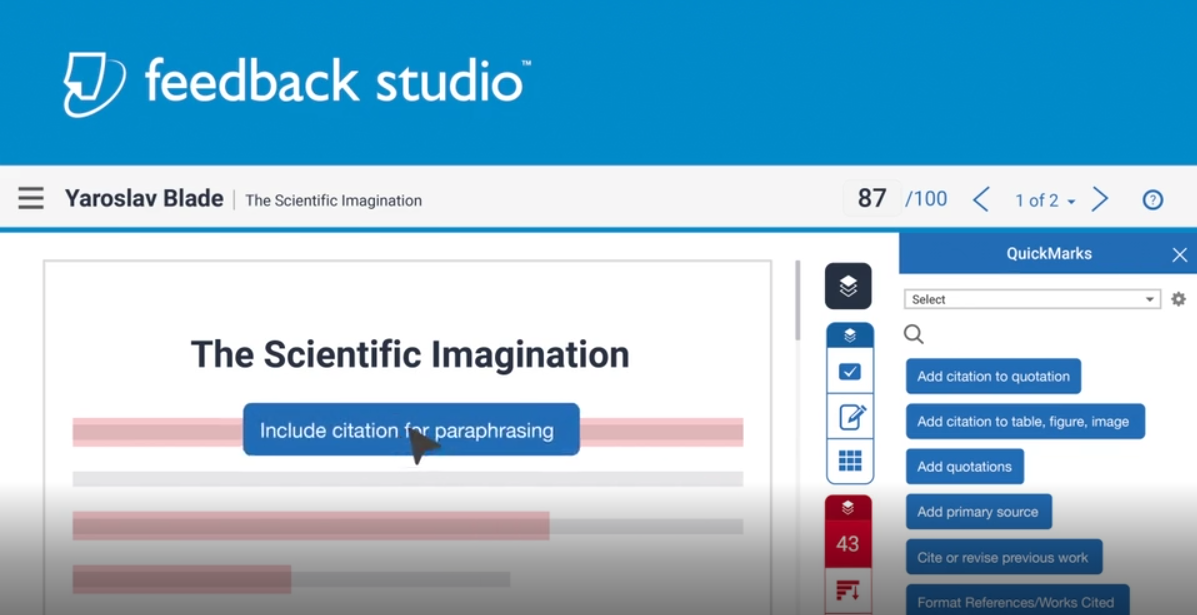The image size is (1197, 615).
Task: Open QuickMarks settings gear
Action: tap(1179, 299)
